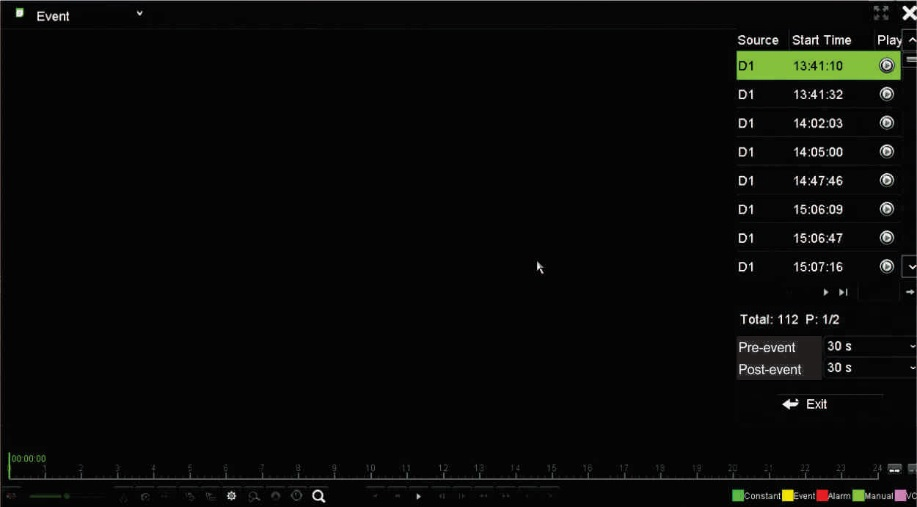Close the playback window with the X
917x507 pixels.
tap(909, 13)
